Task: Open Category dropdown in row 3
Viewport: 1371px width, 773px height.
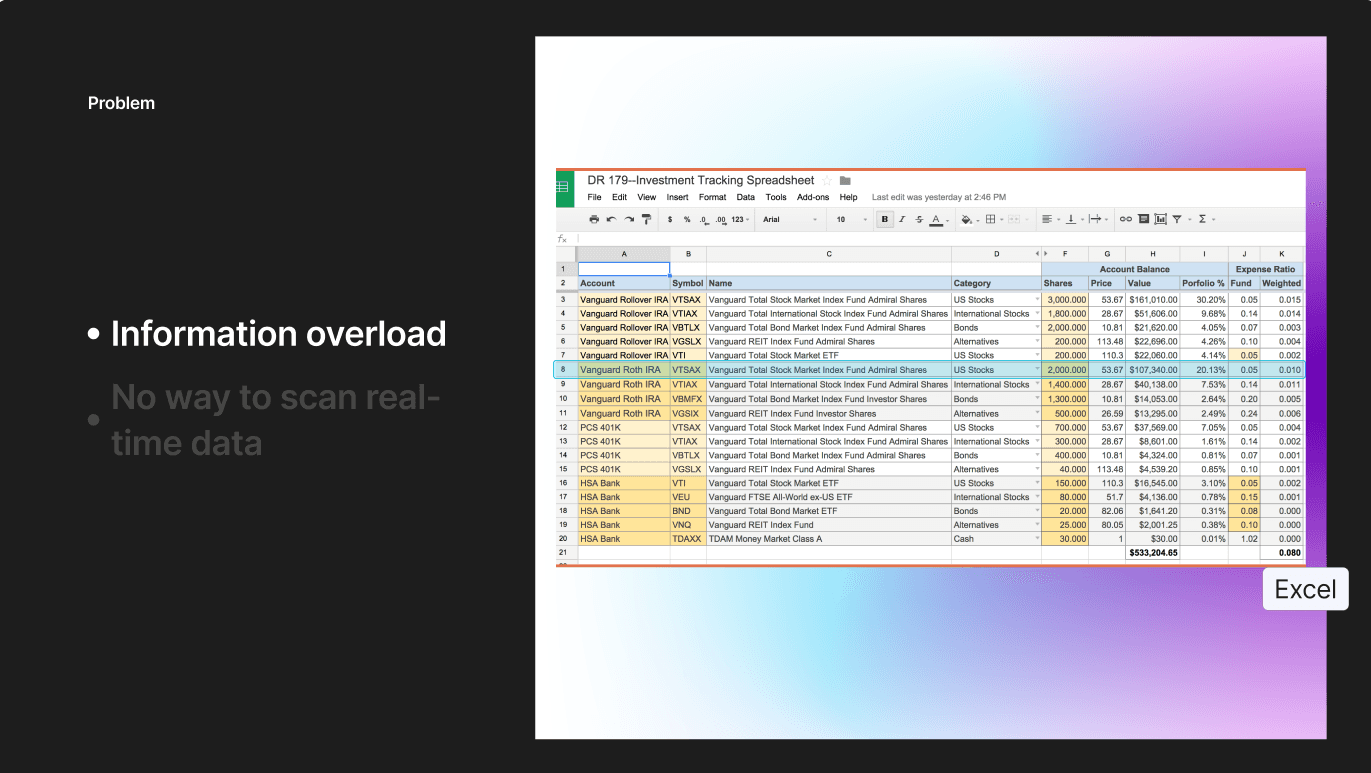Action: click(1036, 300)
